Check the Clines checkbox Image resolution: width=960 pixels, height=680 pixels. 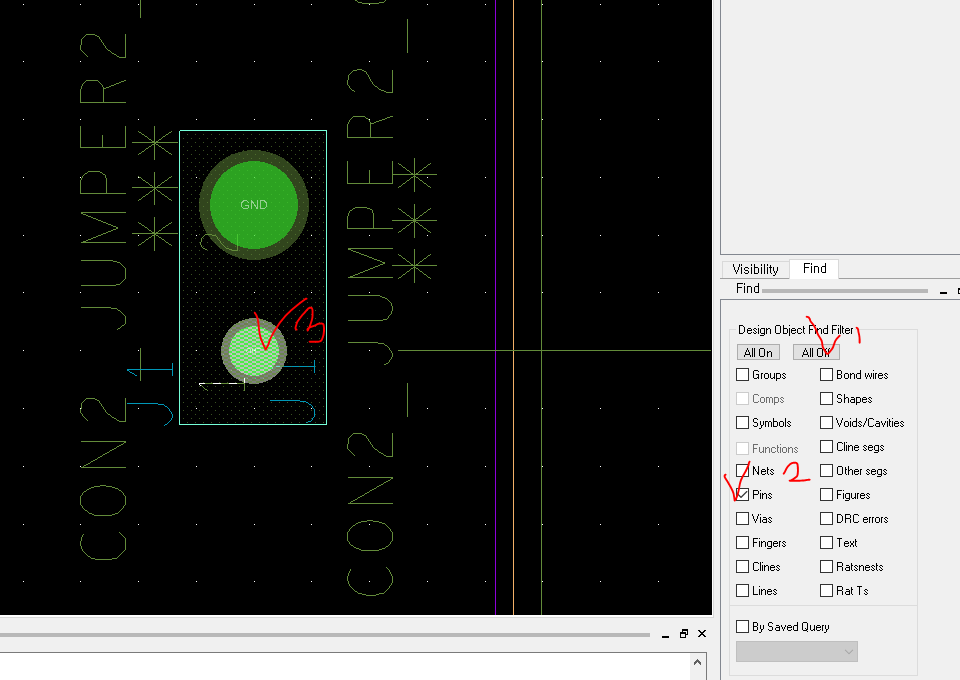743,567
